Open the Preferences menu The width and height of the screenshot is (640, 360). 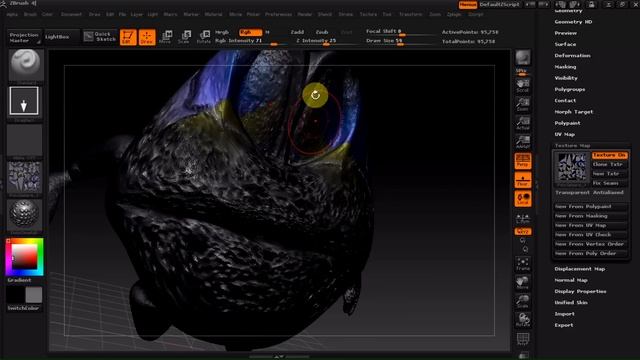[x=278, y=14]
